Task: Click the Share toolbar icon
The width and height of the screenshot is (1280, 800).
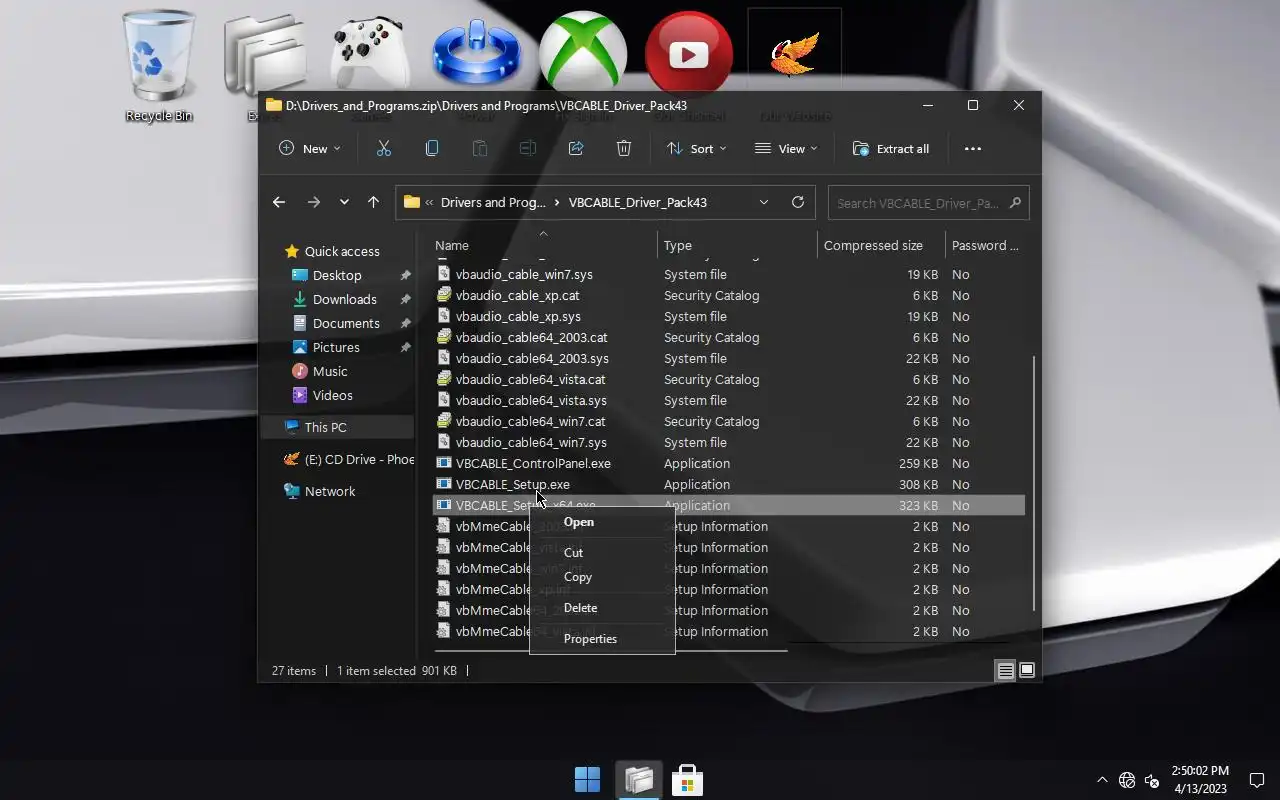Action: (x=576, y=148)
